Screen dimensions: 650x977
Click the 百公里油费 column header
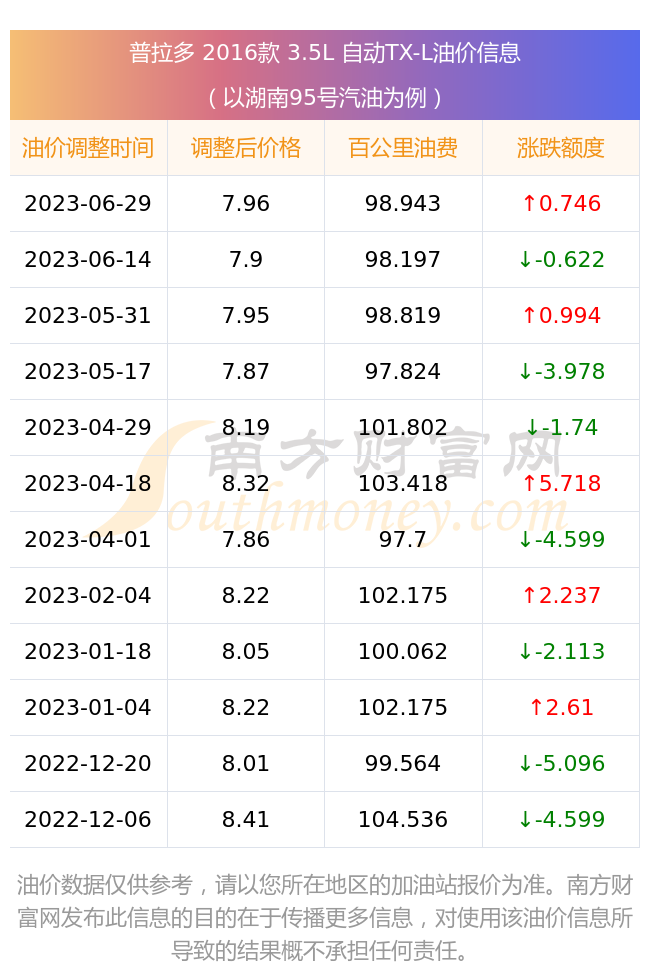pyautogui.click(x=403, y=148)
